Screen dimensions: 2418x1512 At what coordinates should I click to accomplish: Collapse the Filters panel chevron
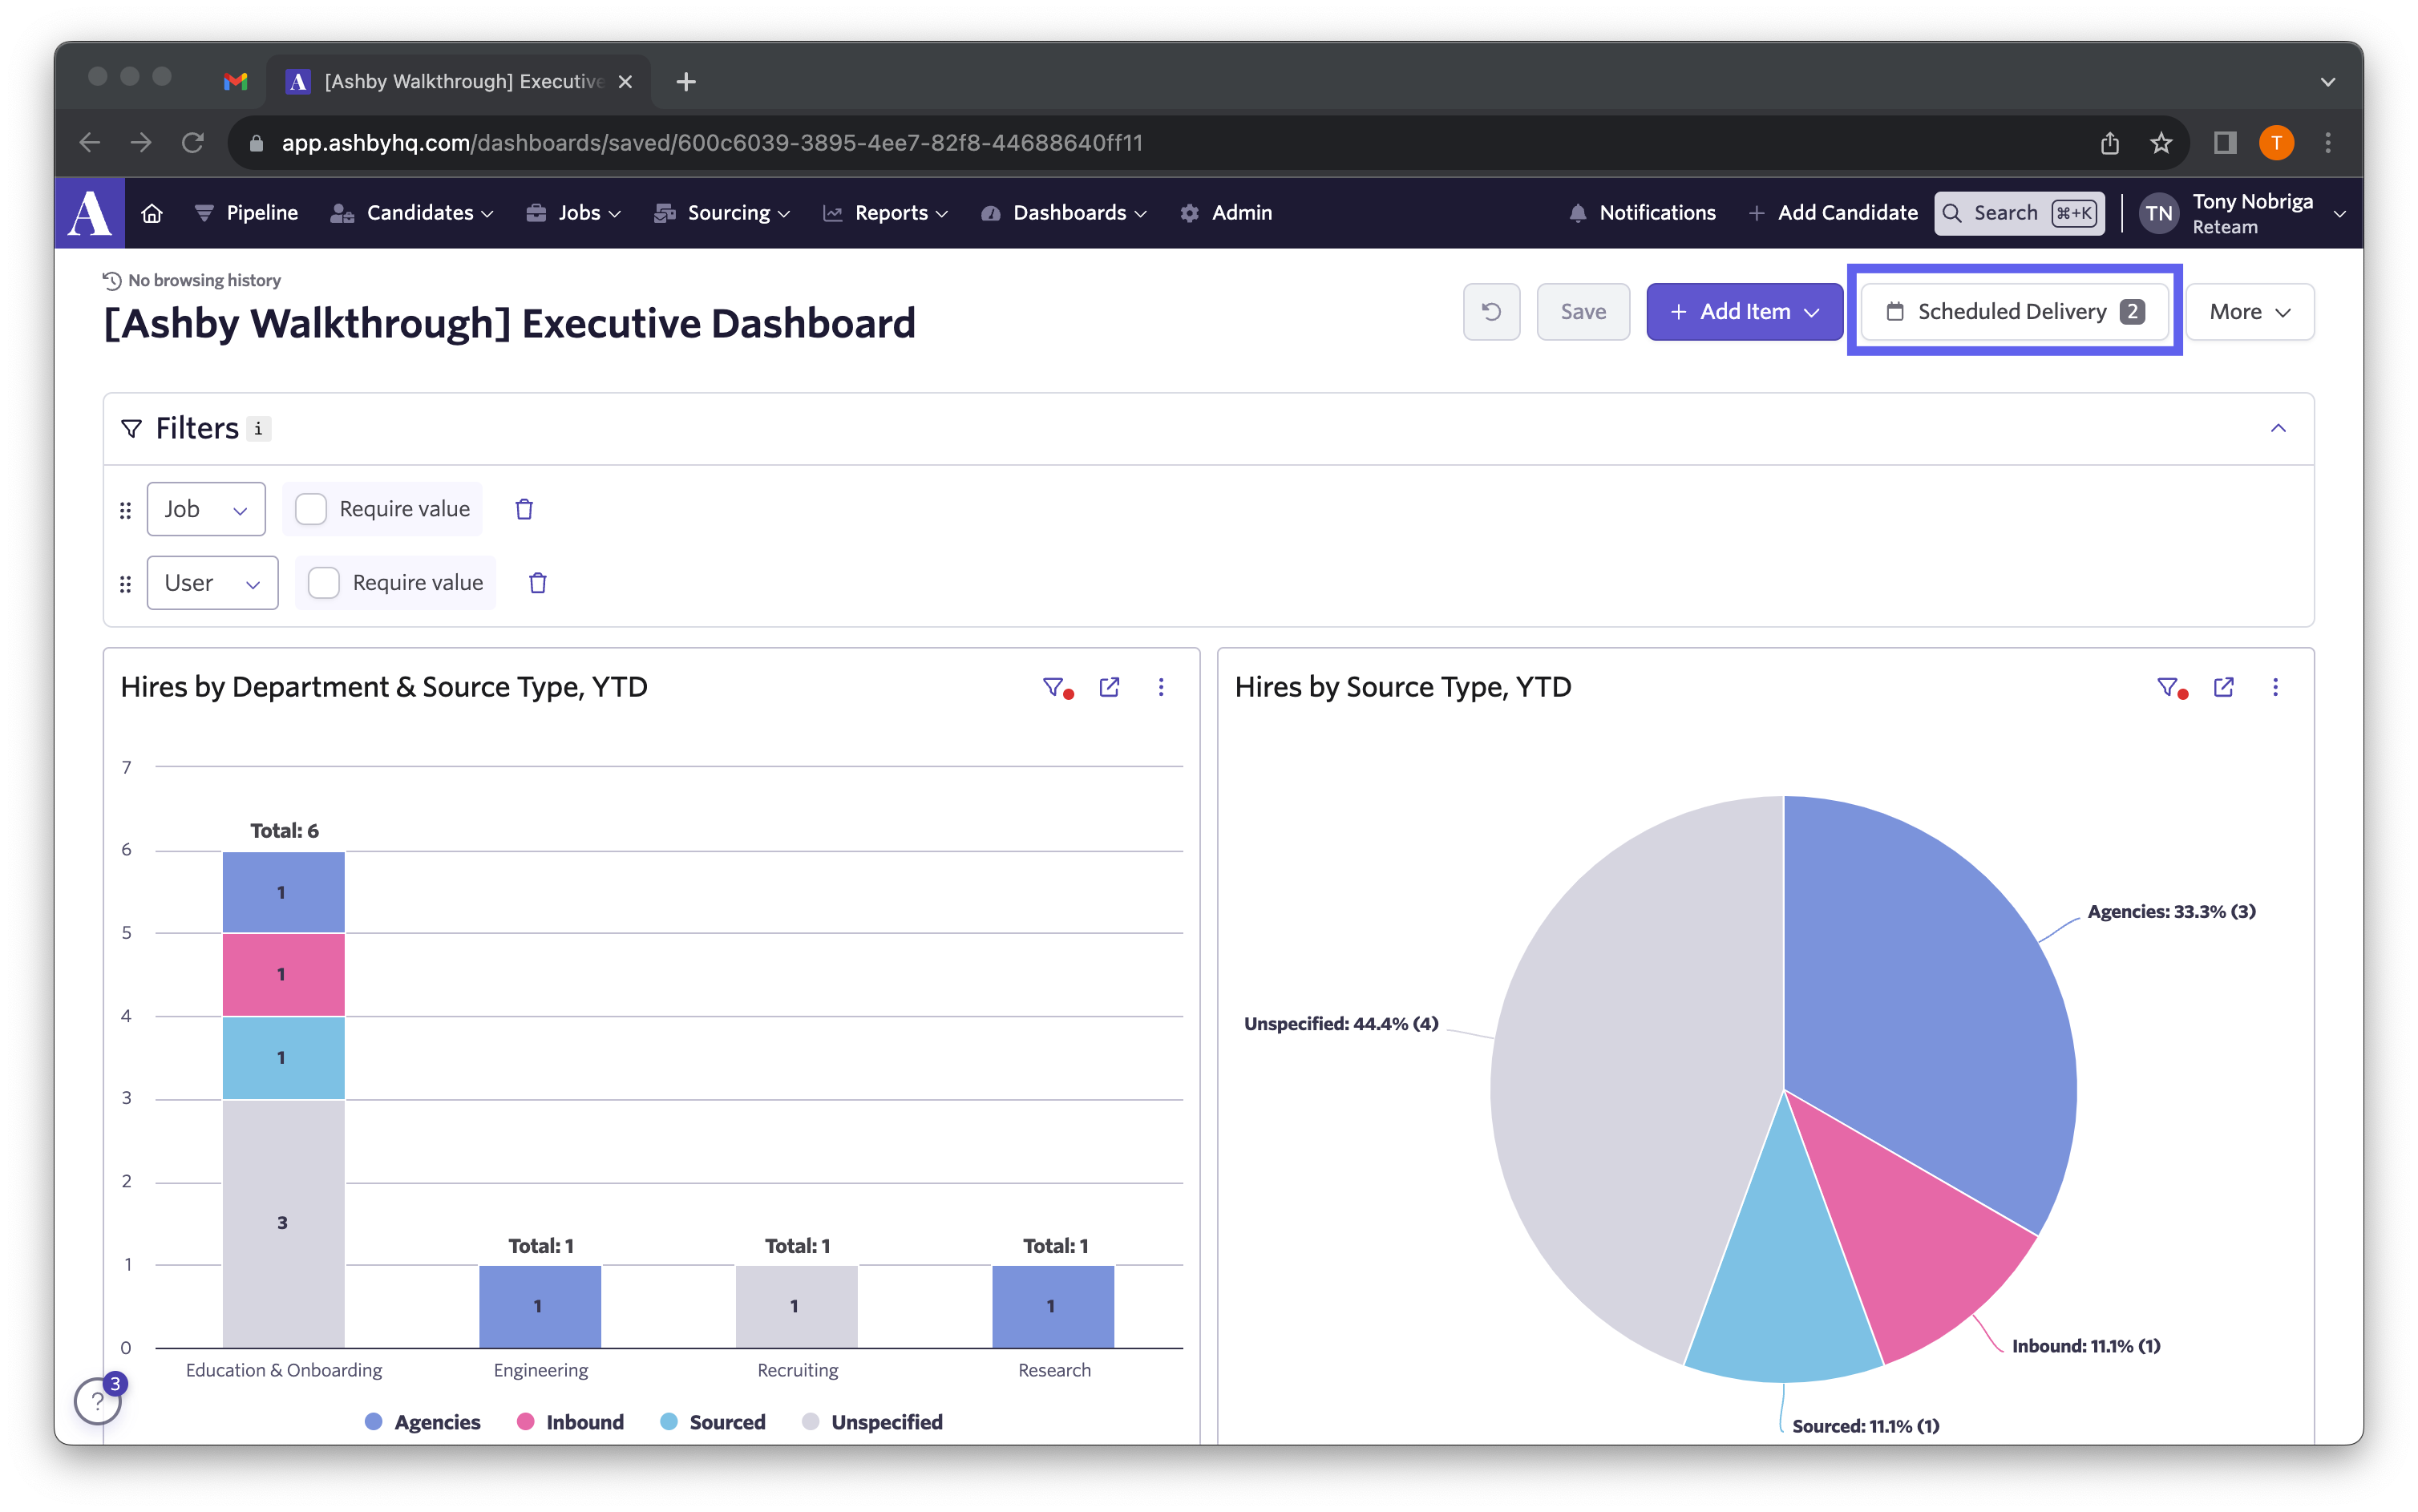(x=2278, y=428)
